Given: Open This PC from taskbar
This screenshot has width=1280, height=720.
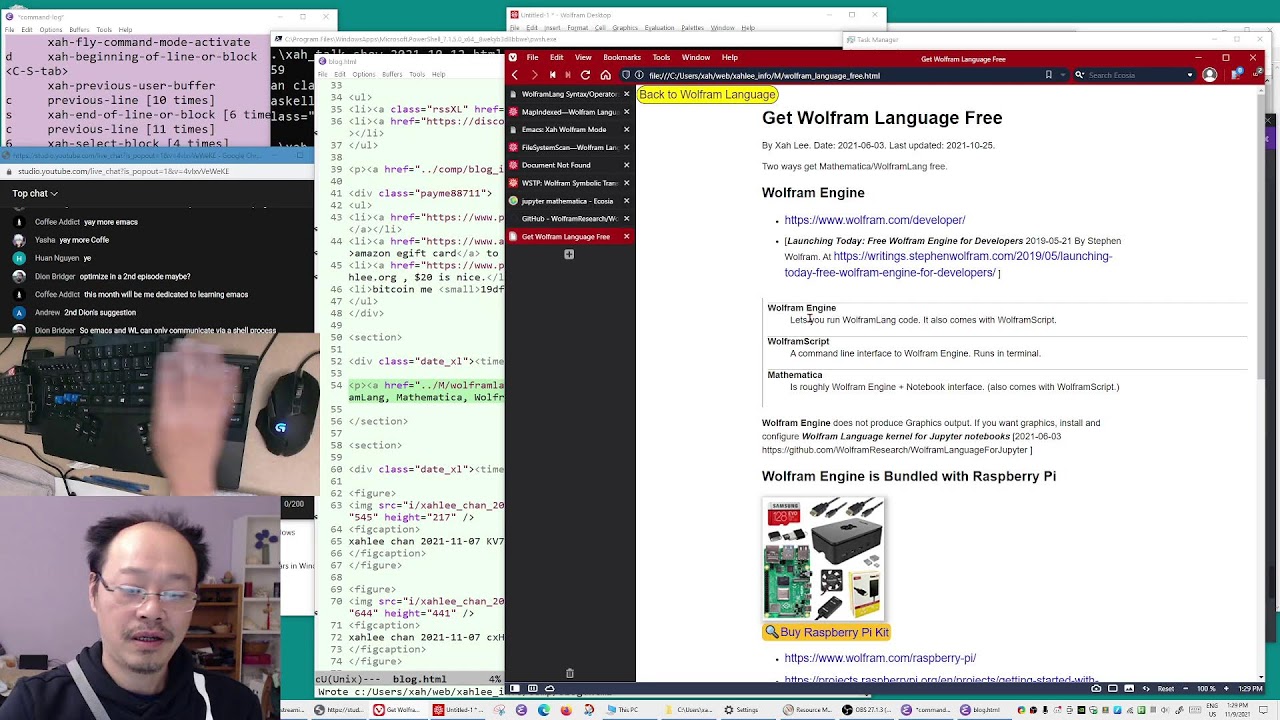Looking at the screenshot, I should 622,710.
